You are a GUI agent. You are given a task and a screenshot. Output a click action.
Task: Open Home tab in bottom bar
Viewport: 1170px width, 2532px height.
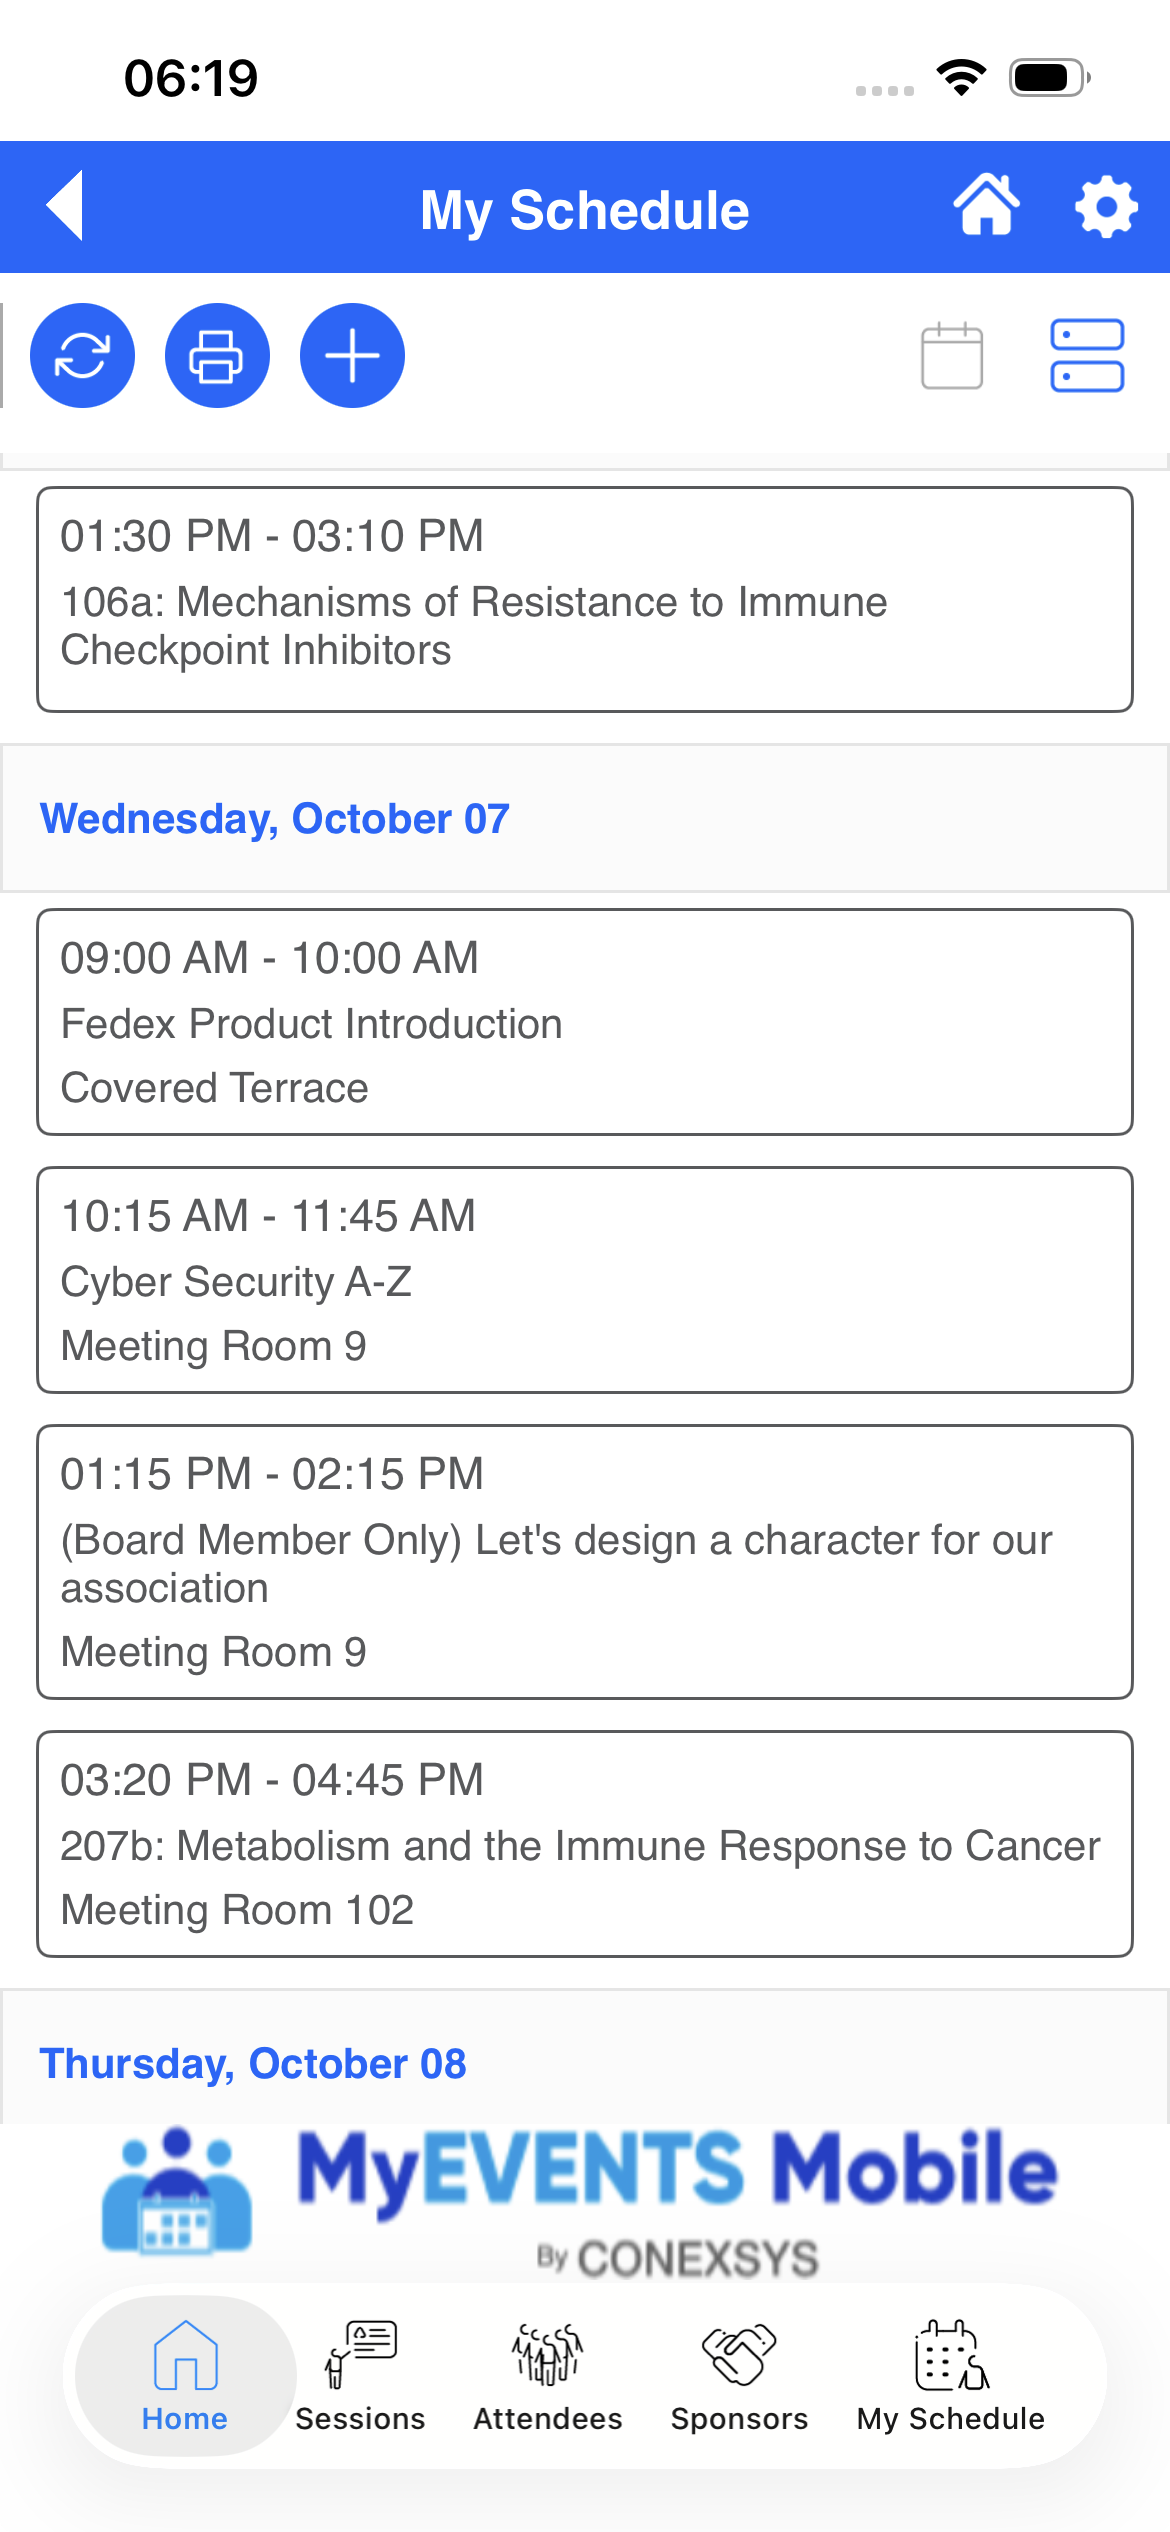[185, 2376]
